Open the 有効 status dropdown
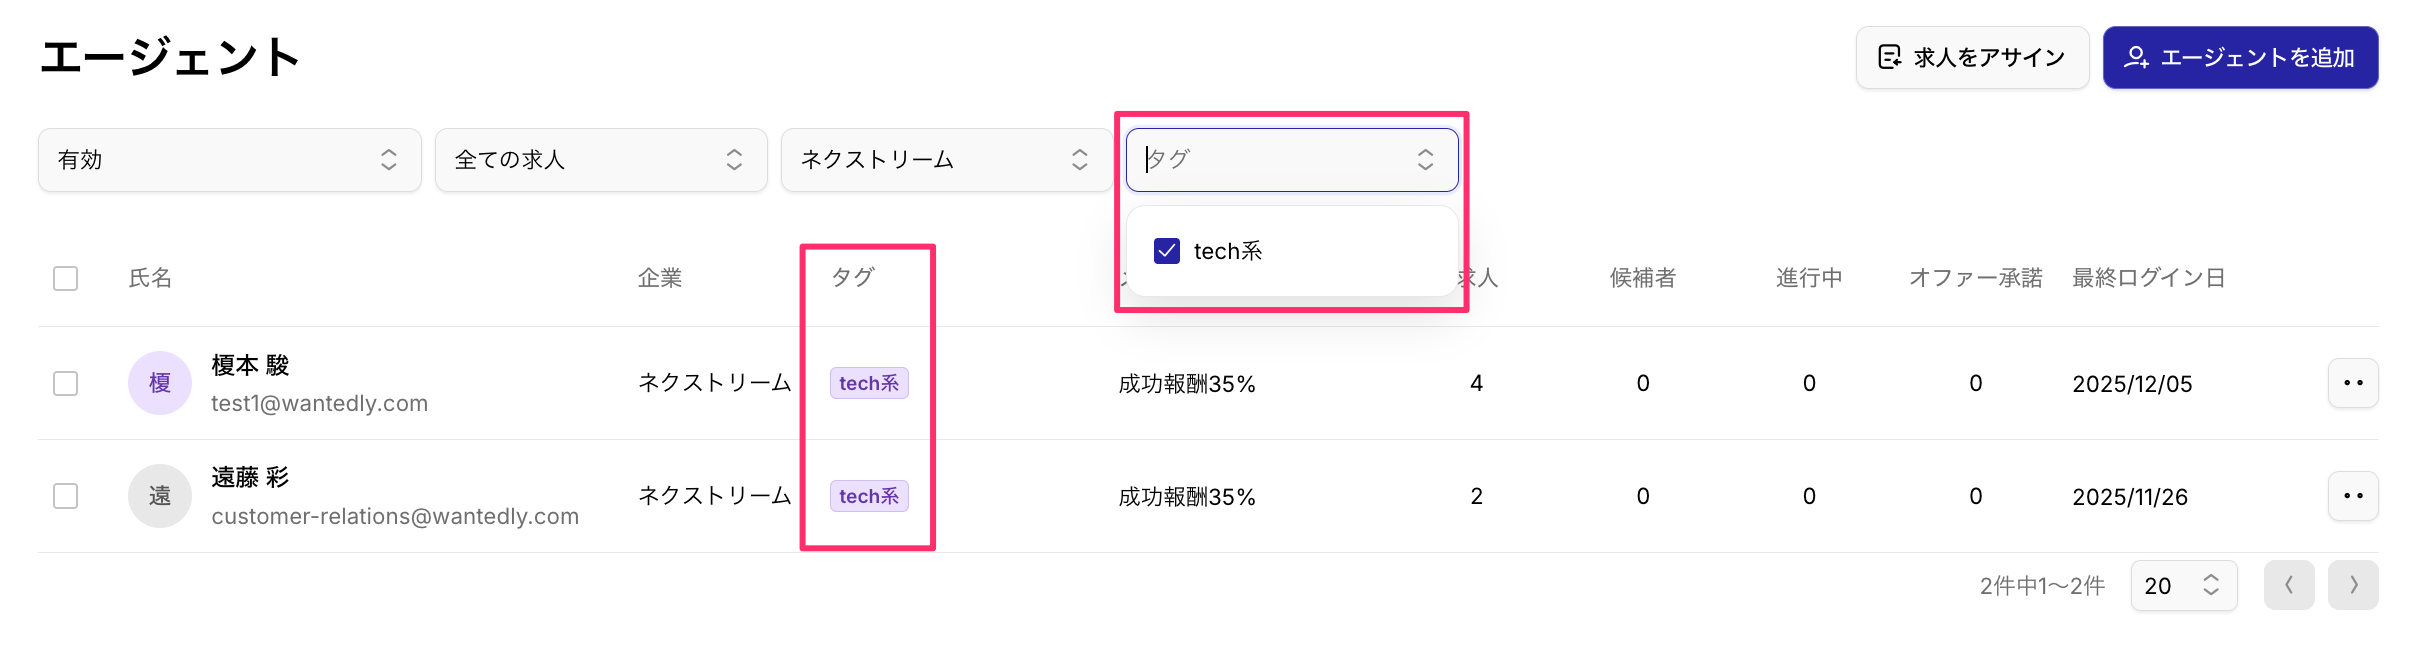2434x670 pixels. pos(230,160)
